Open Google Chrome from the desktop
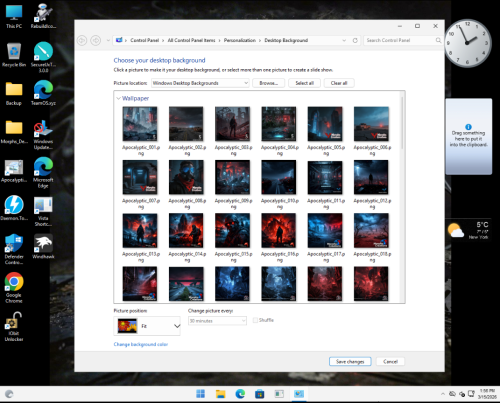Viewport: 500px width, 403px height. point(14,287)
